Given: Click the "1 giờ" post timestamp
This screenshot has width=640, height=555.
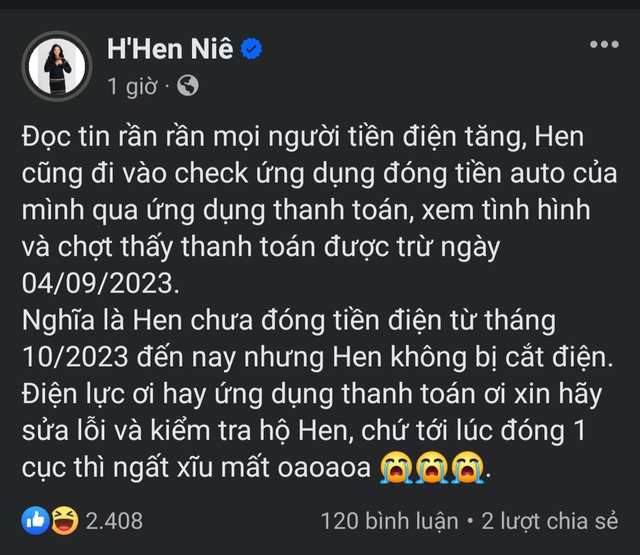Looking at the screenshot, I should 131,86.
